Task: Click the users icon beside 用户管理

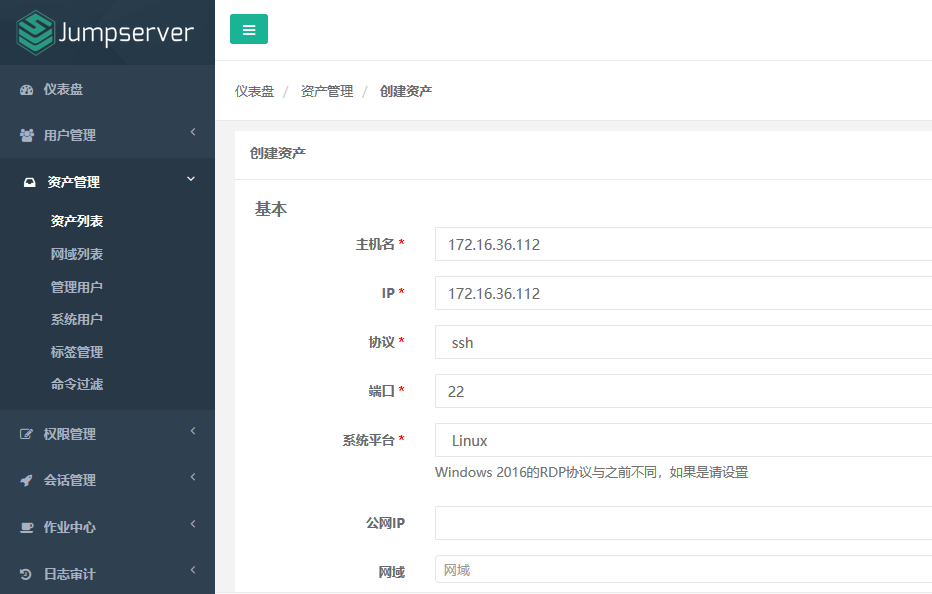Action: pyautogui.click(x=27, y=136)
